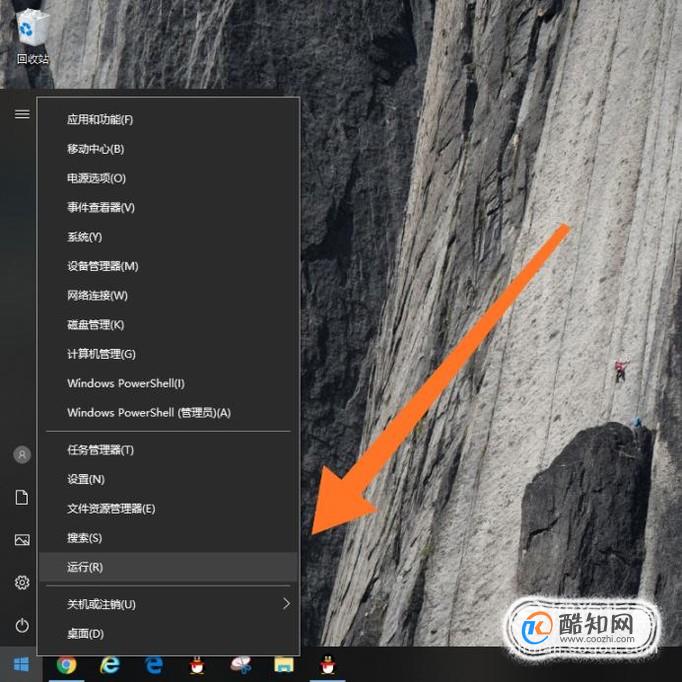Choose 系统(Y) in the menu
This screenshot has width=682, height=682.
169,237
